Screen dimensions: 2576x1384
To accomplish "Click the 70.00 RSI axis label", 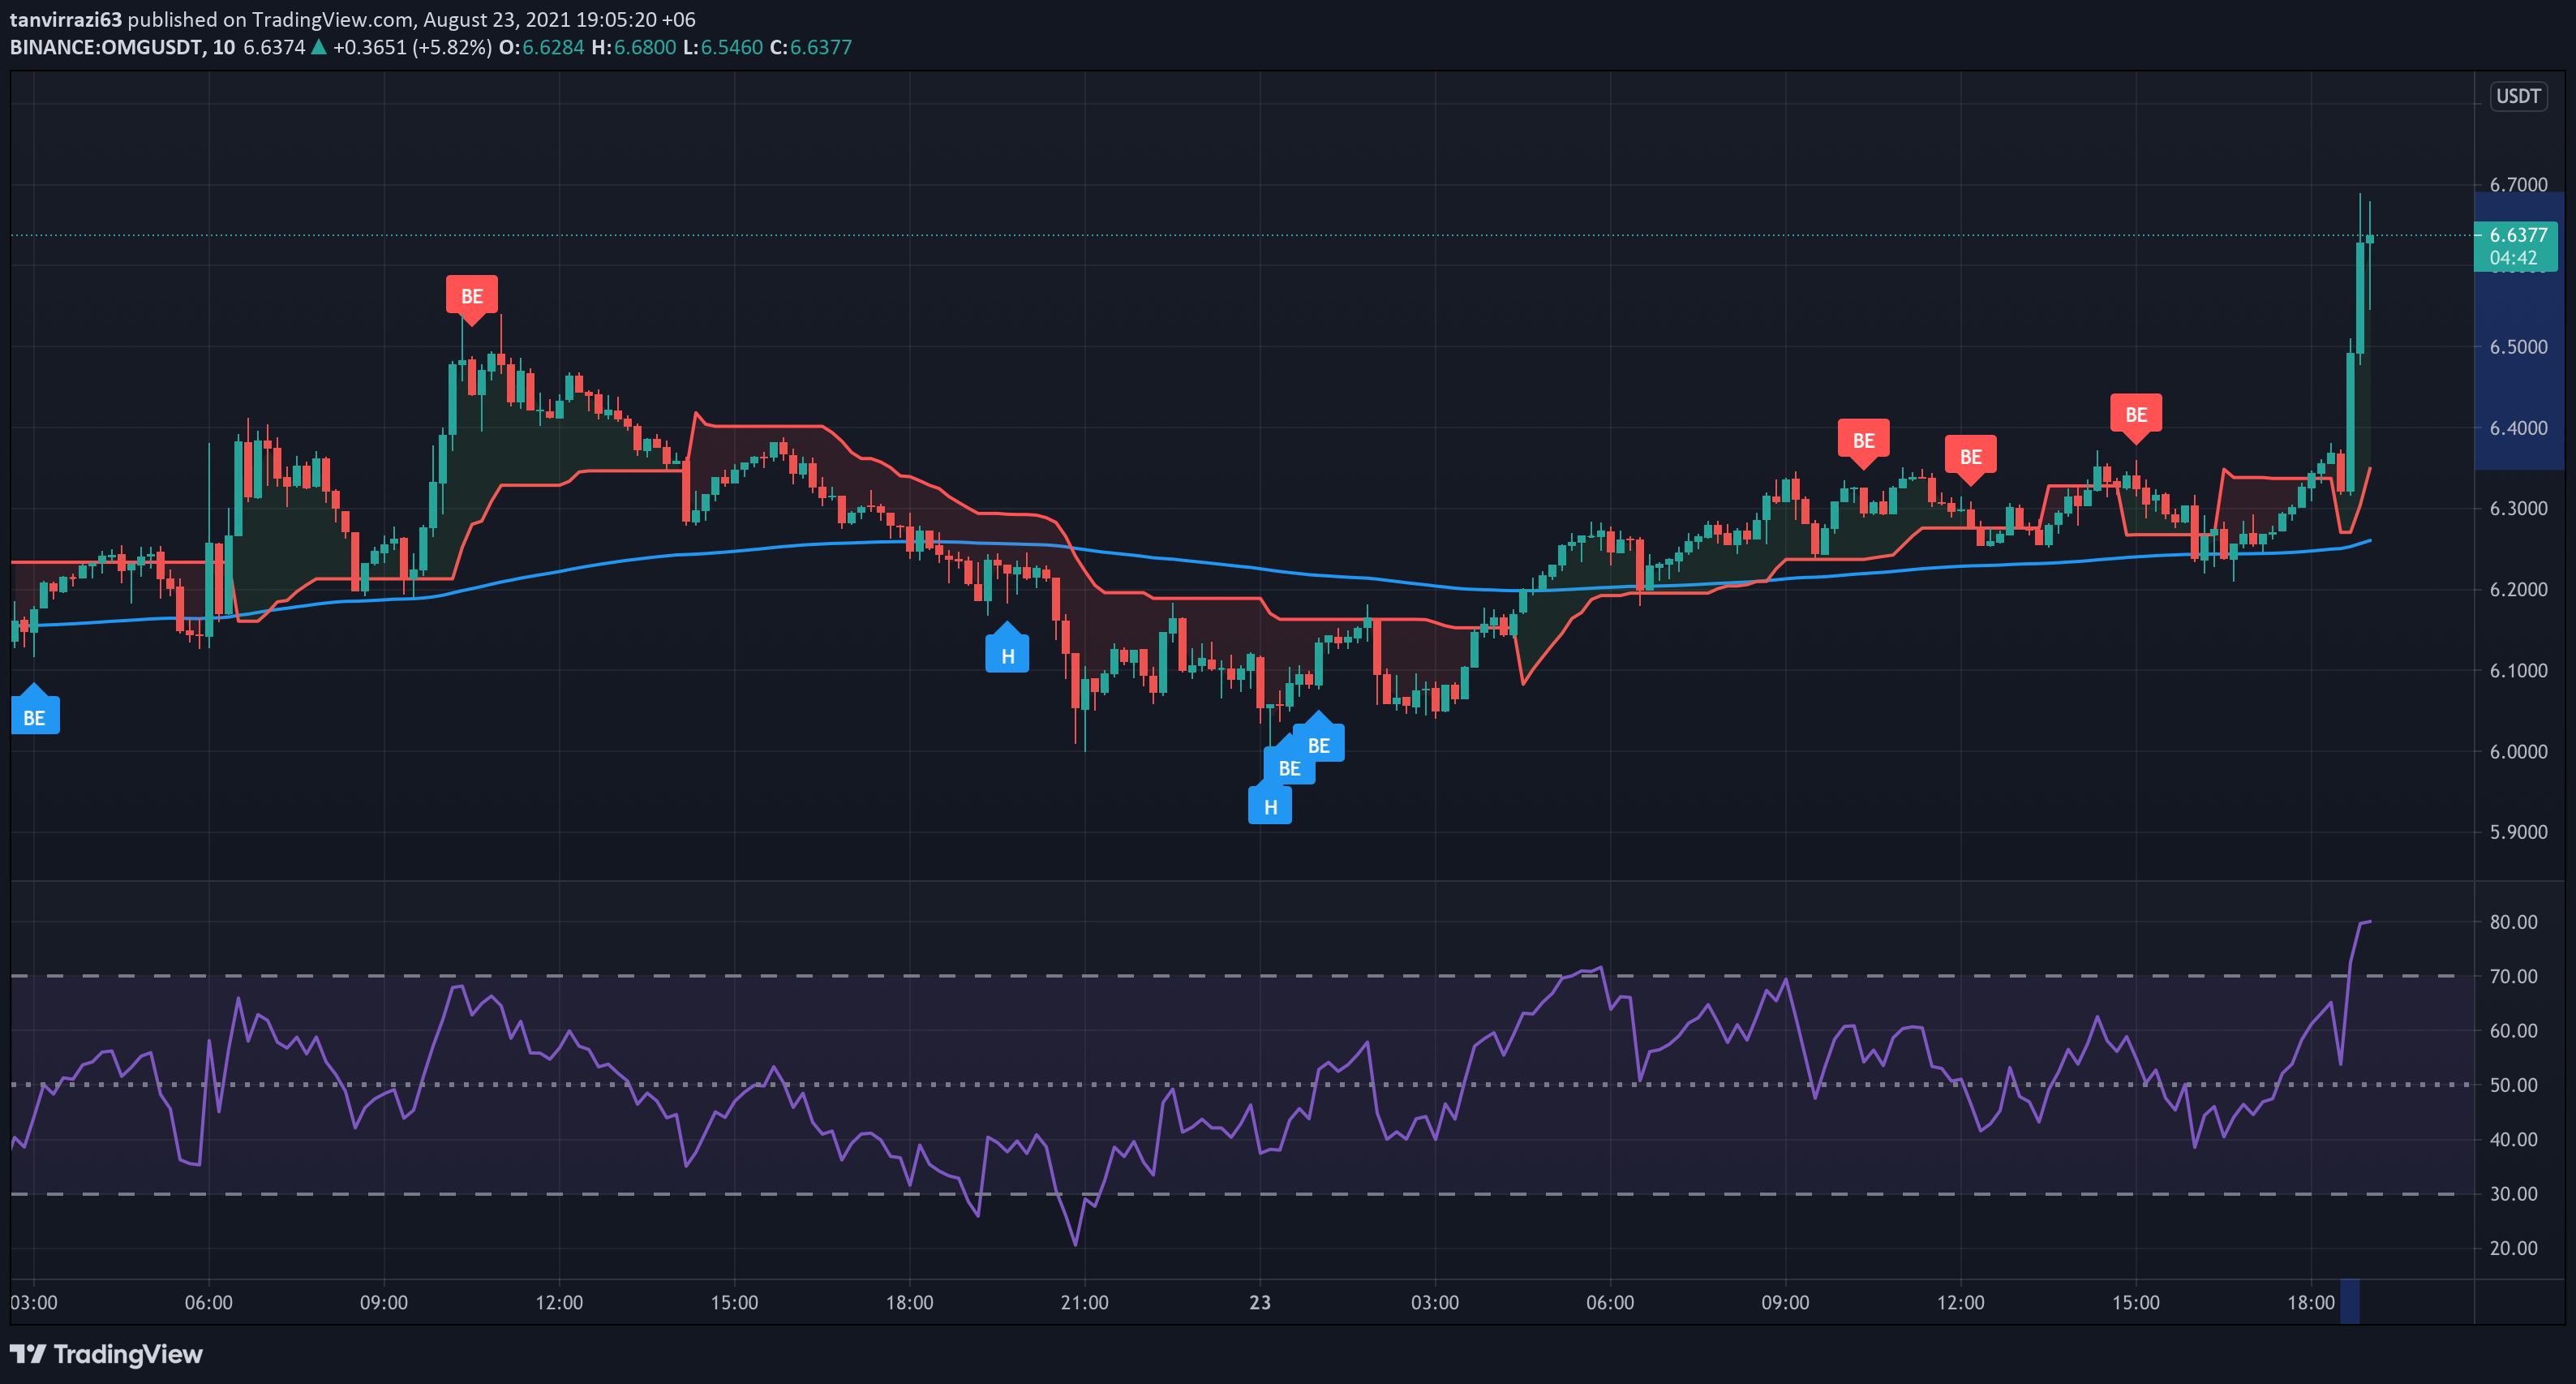I will [x=2513, y=976].
